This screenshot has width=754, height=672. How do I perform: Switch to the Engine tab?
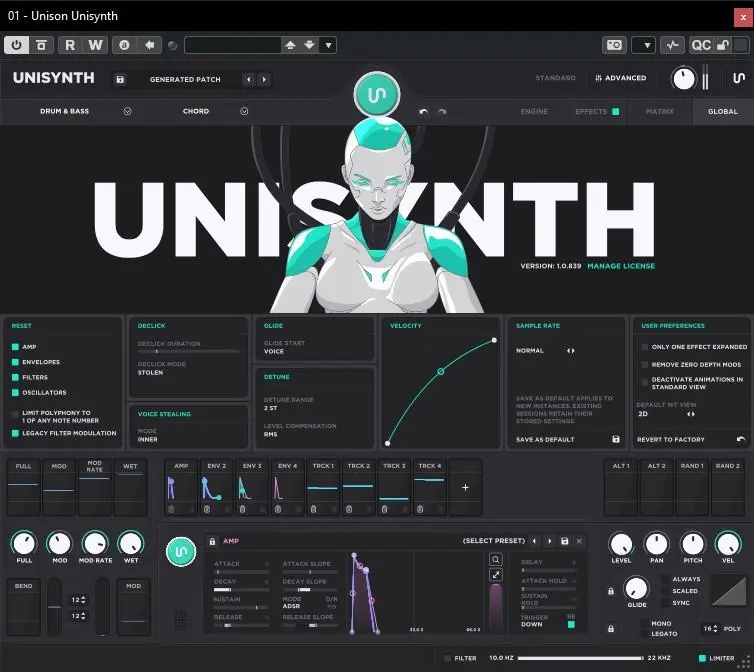(534, 112)
